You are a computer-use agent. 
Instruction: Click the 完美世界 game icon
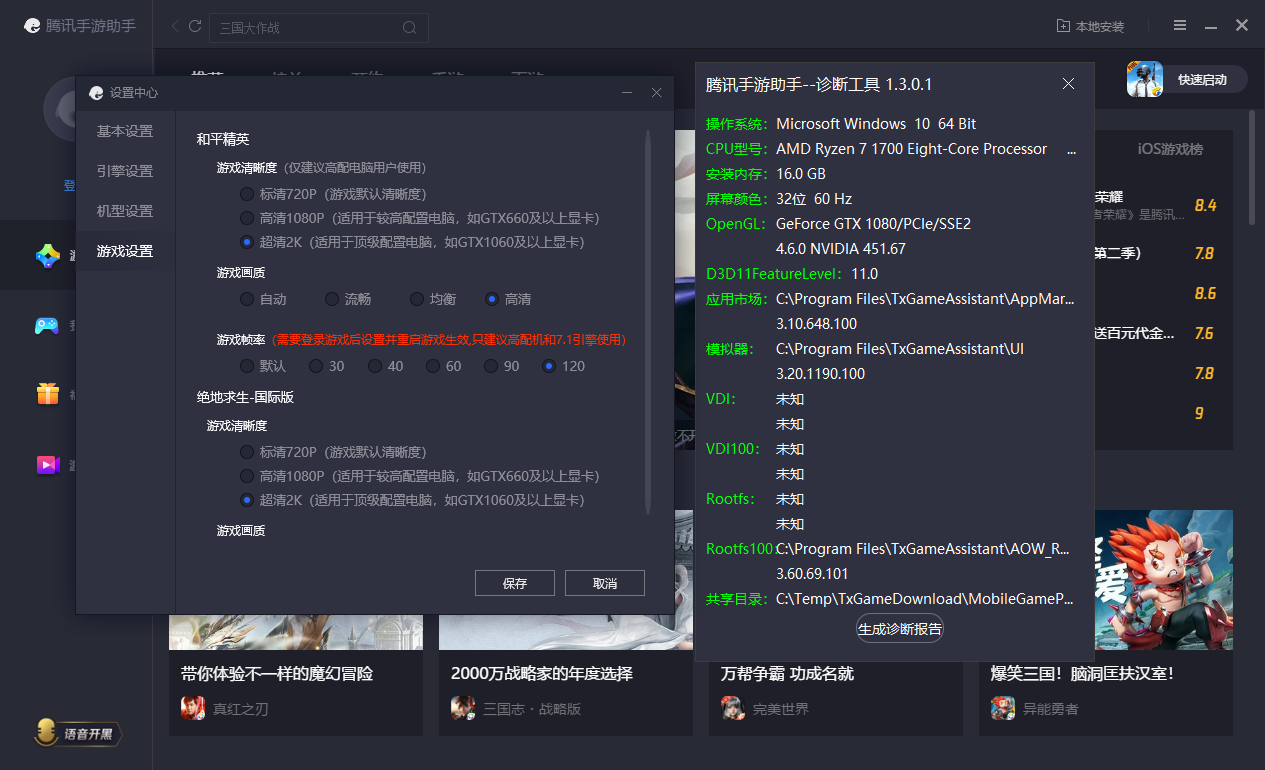pyautogui.click(x=733, y=708)
